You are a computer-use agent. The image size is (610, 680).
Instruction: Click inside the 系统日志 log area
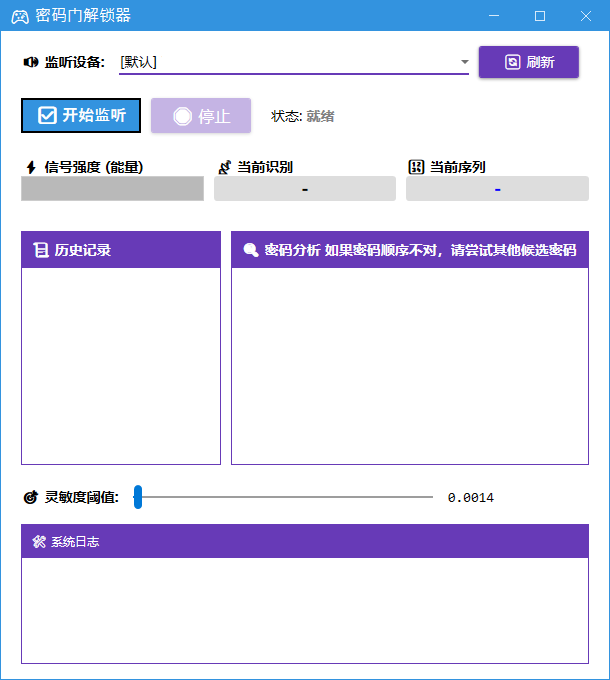tap(305, 610)
